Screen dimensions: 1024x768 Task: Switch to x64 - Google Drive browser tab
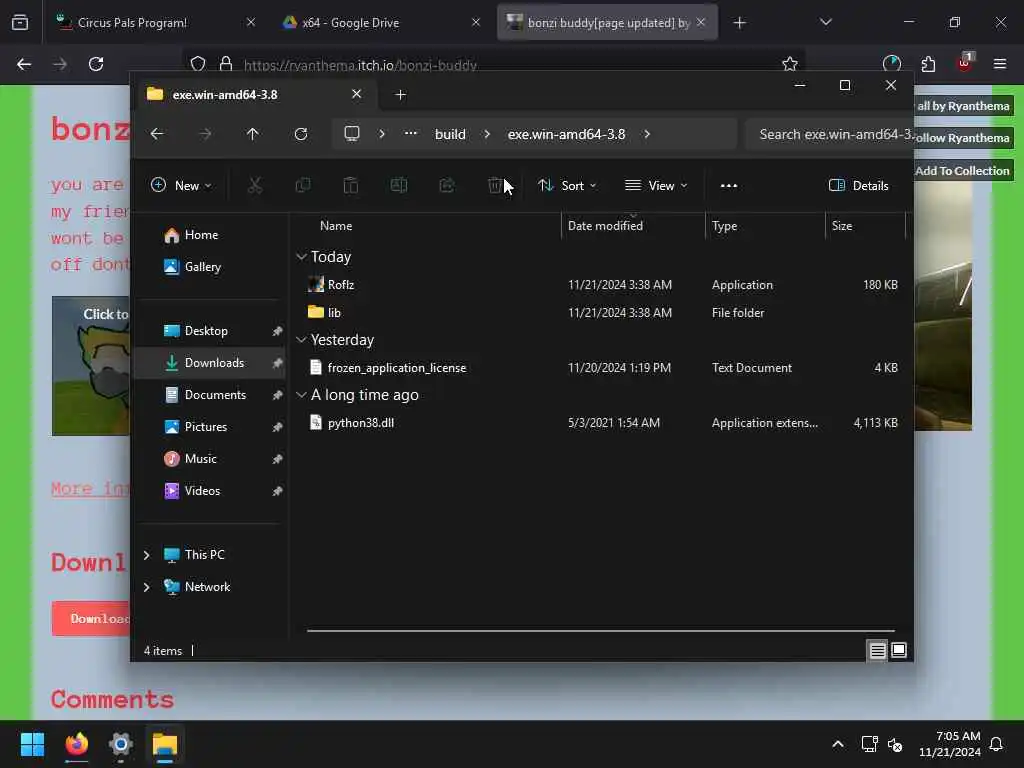(381, 23)
